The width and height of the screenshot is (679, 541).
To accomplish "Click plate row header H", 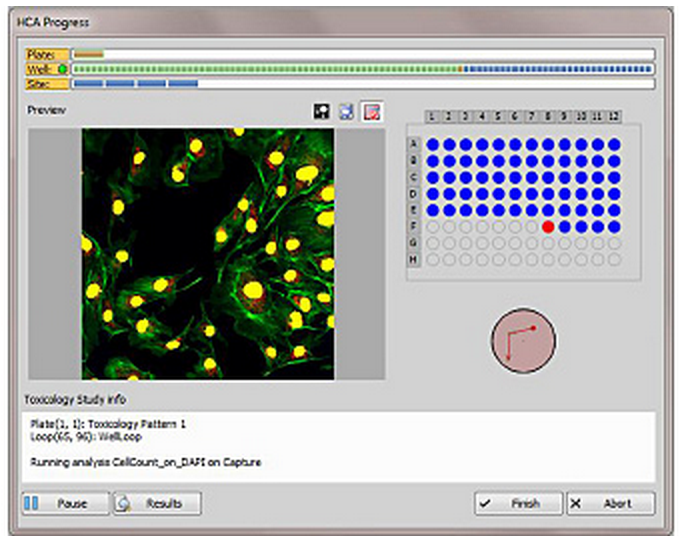I will [x=414, y=259].
